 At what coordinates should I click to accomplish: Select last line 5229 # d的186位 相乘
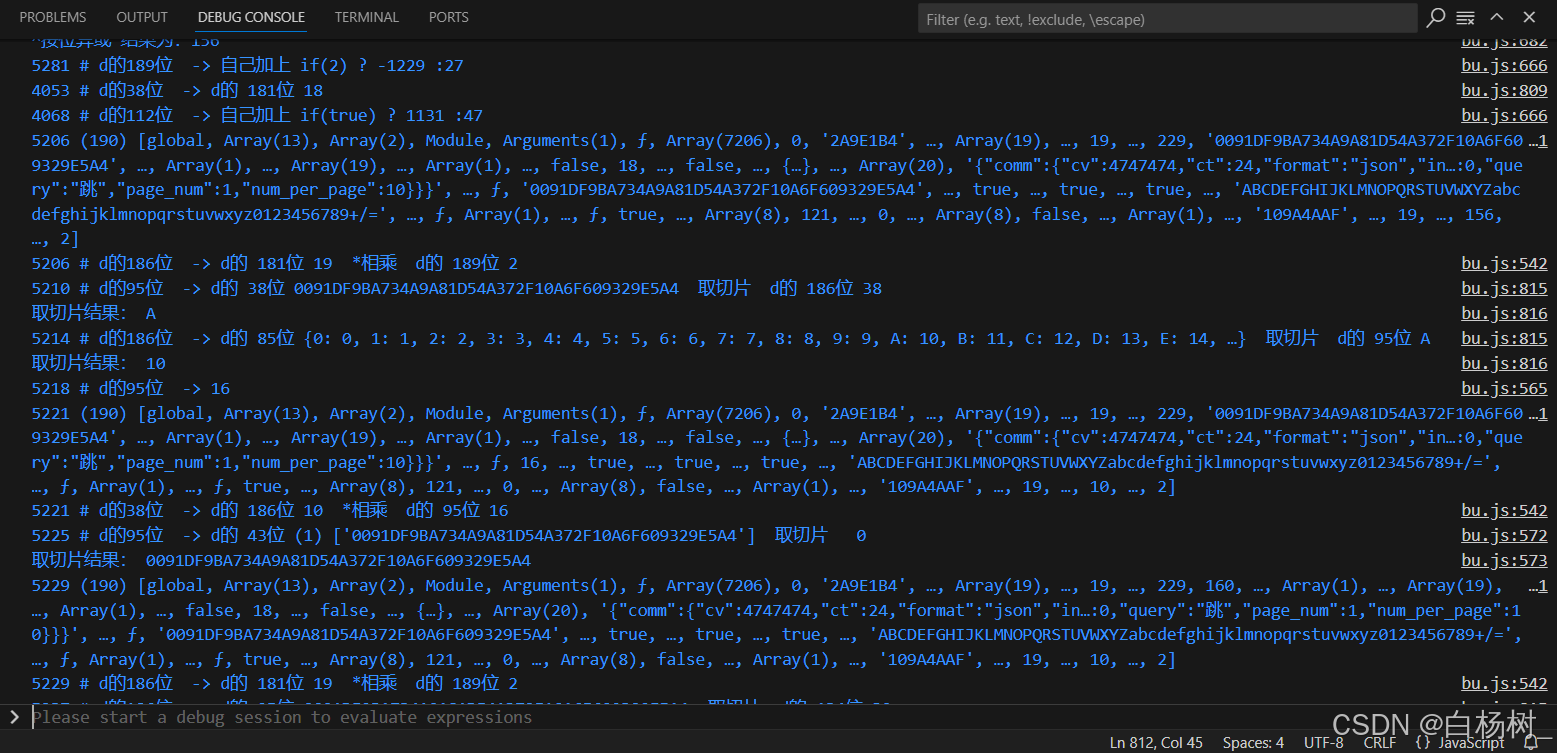pos(275,683)
